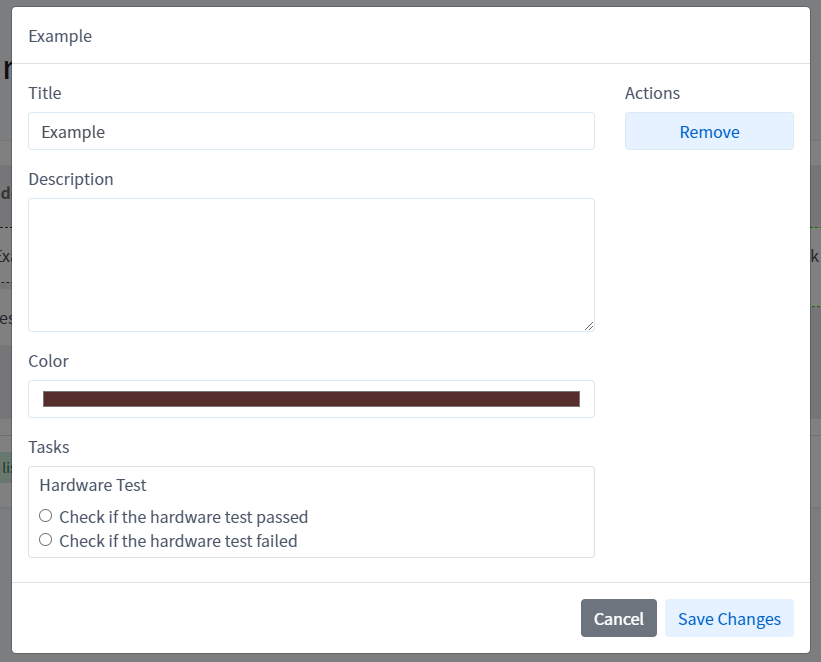Select the hardware test passed radio button
The height and width of the screenshot is (662, 821).
[x=45, y=516]
